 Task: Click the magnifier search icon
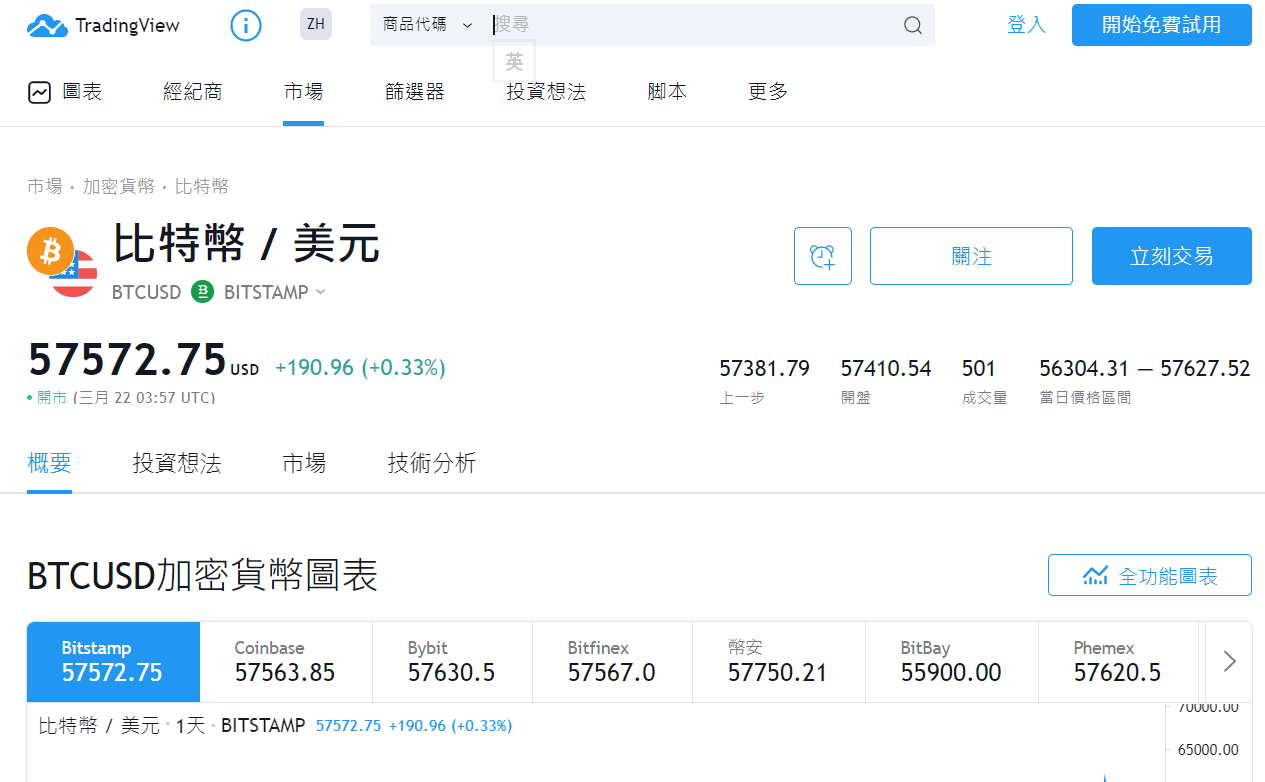[x=912, y=25]
